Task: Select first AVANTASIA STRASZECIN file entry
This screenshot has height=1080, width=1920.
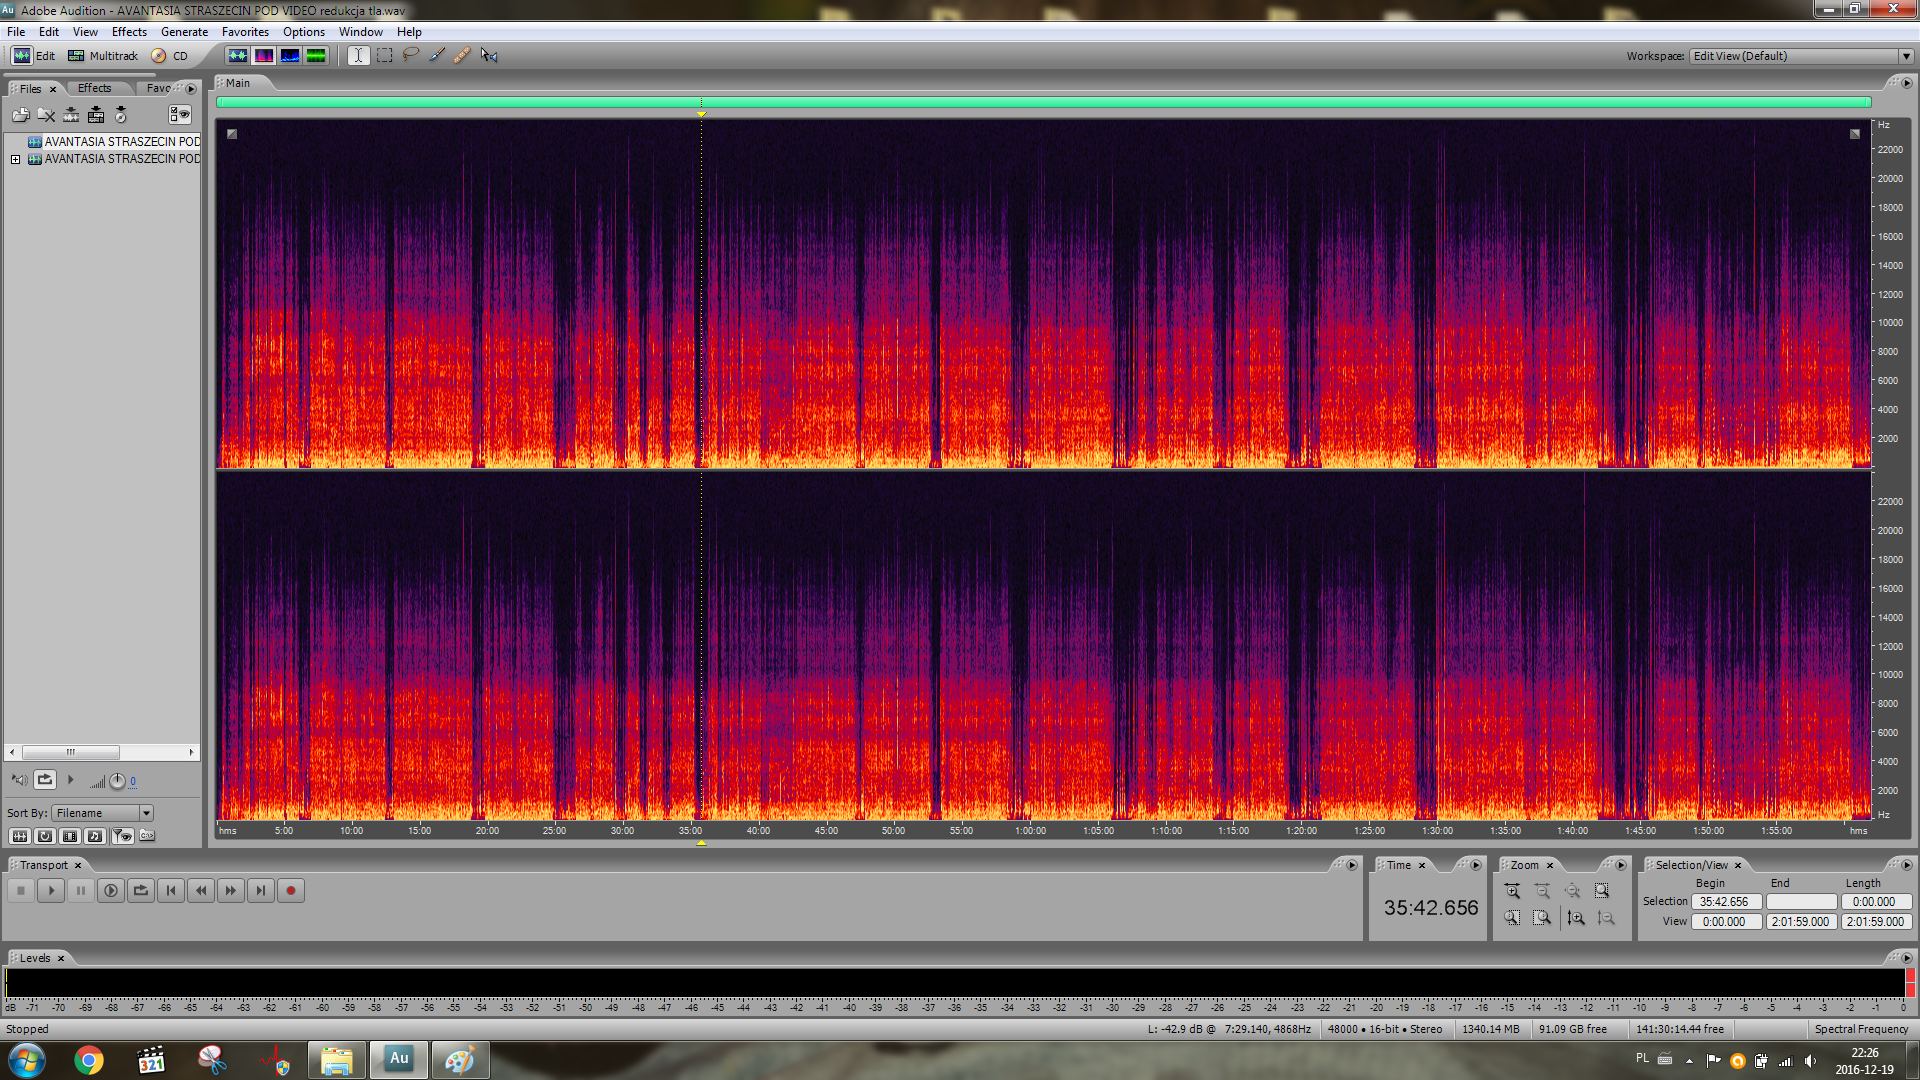Action: (x=114, y=142)
